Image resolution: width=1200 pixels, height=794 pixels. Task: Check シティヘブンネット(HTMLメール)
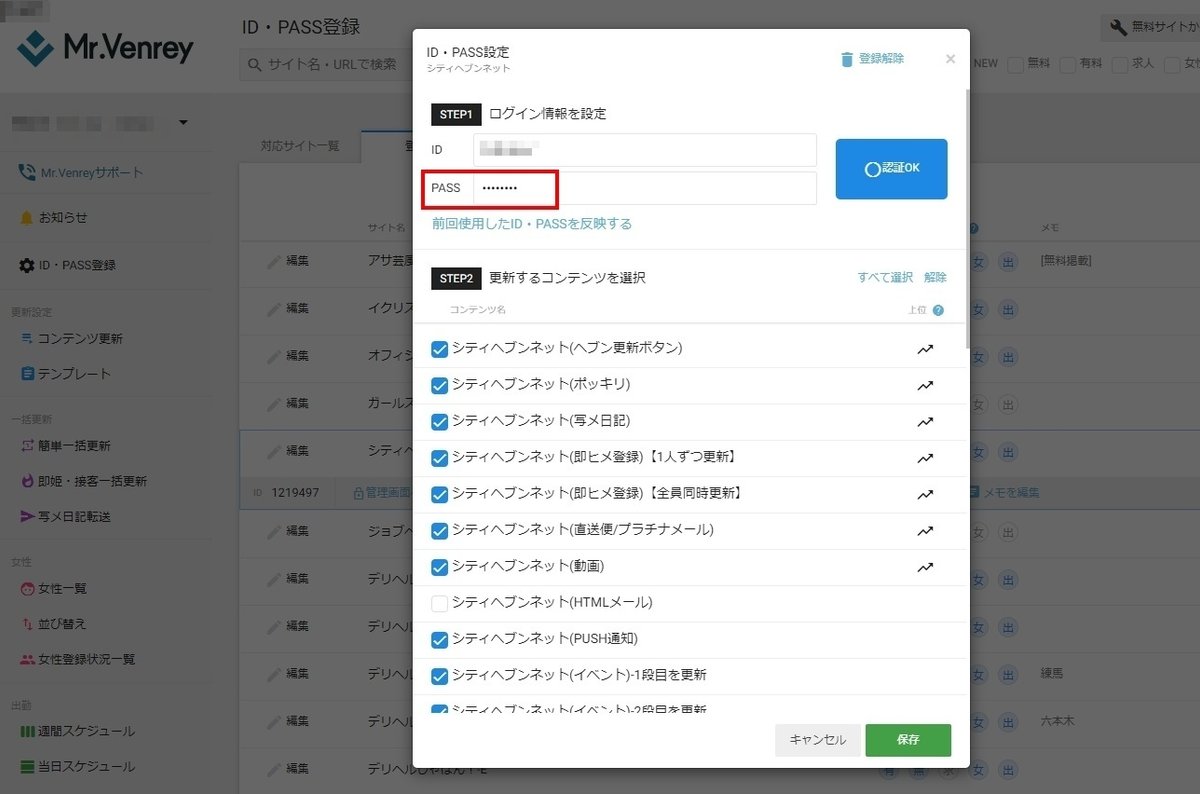coord(439,603)
